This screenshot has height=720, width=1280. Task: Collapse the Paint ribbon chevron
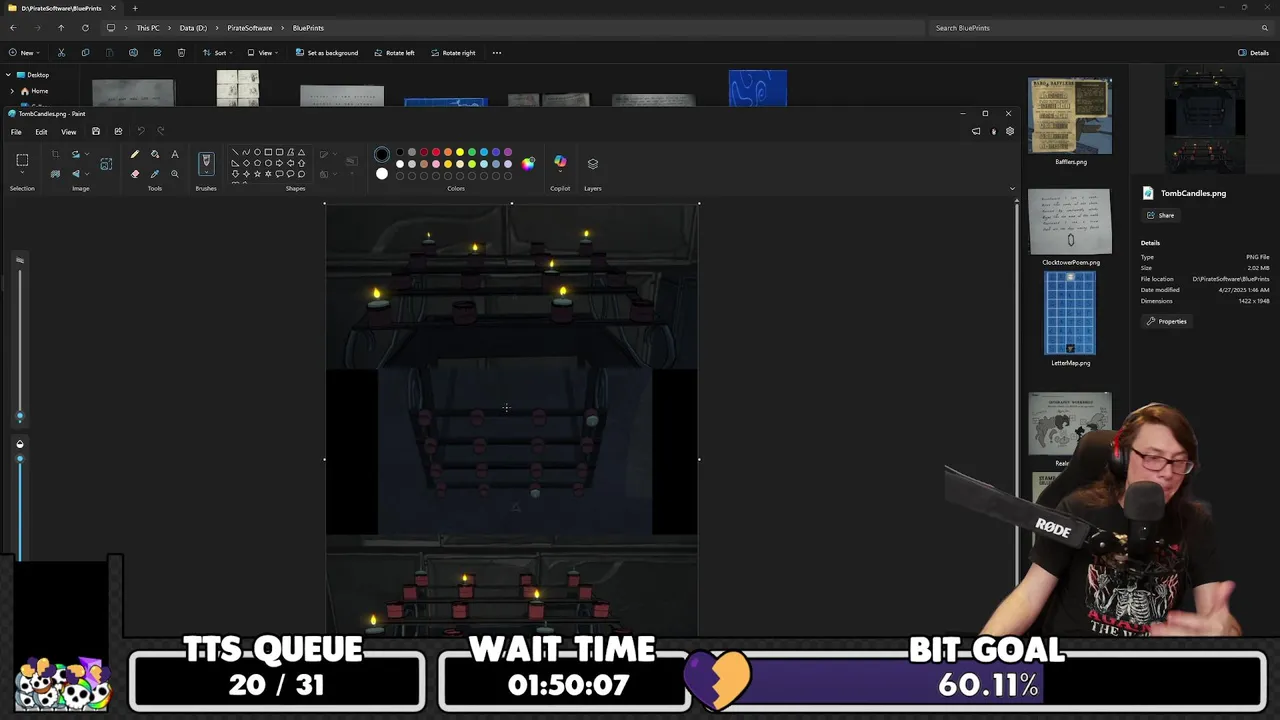point(1012,188)
